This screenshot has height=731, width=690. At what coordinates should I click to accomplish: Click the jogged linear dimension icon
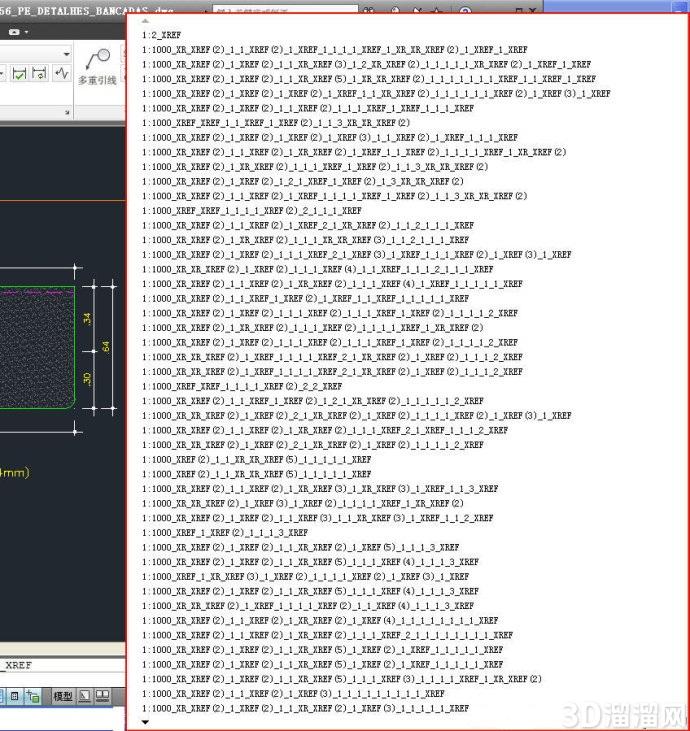point(62,73)
